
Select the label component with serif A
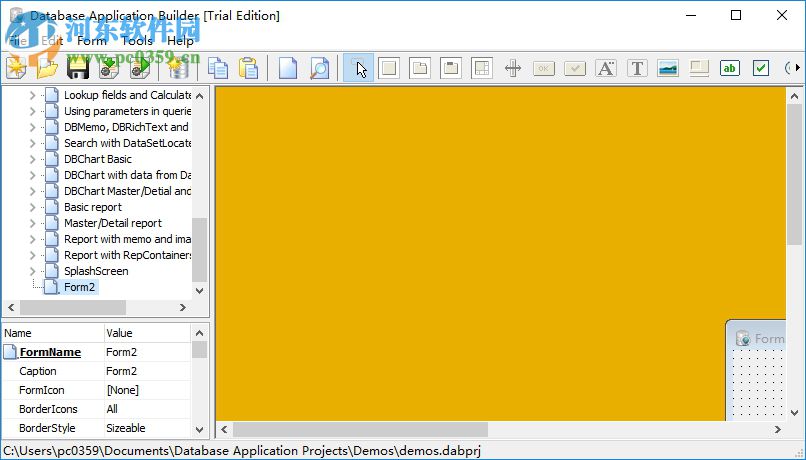tap(606, 68)
